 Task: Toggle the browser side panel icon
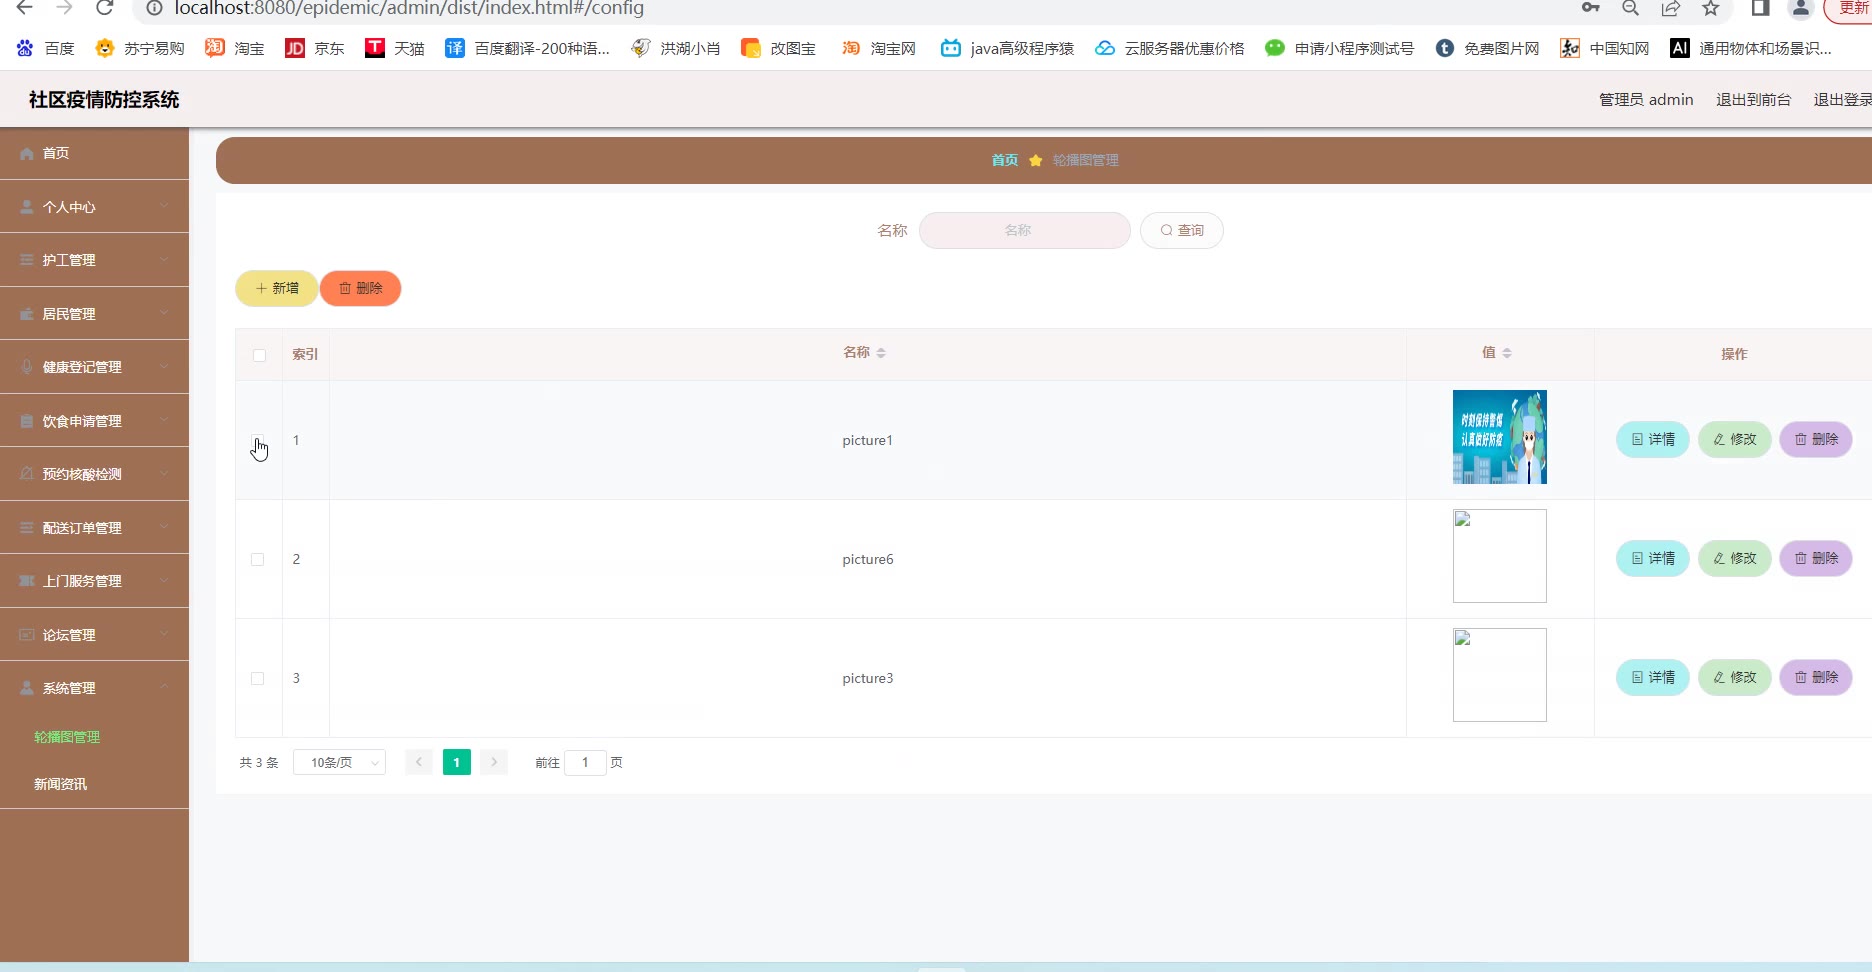click(x=1761, y=8)
